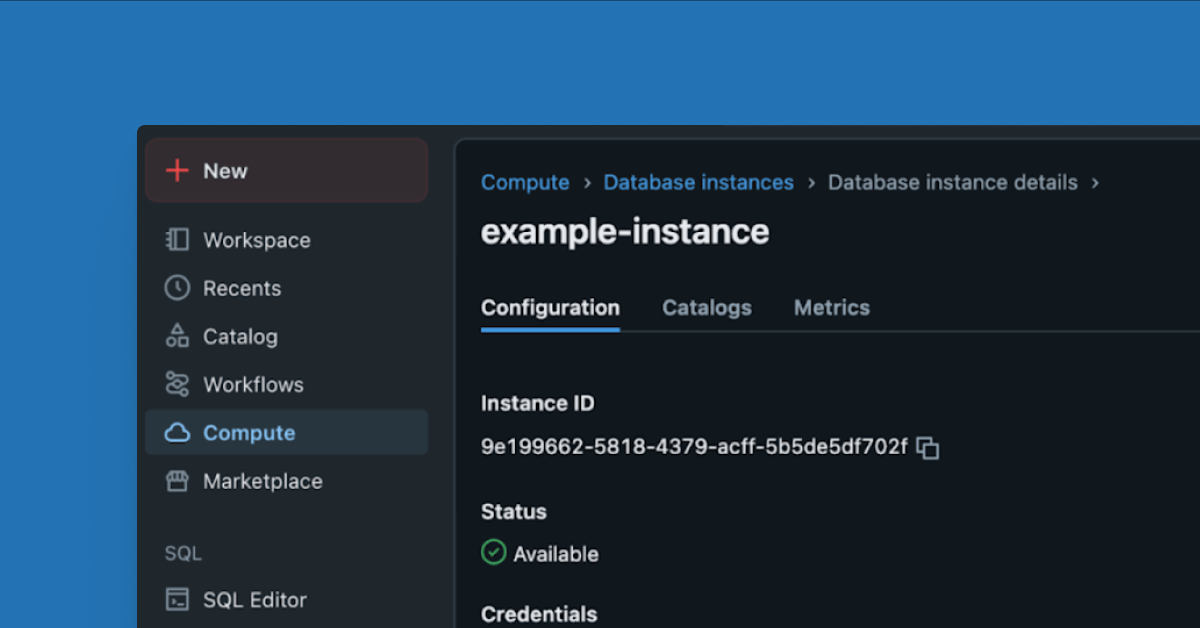The width and height of the screenshot is (1200, 628).
Task: Click the New button label text
Action: (x=225, y=171)
